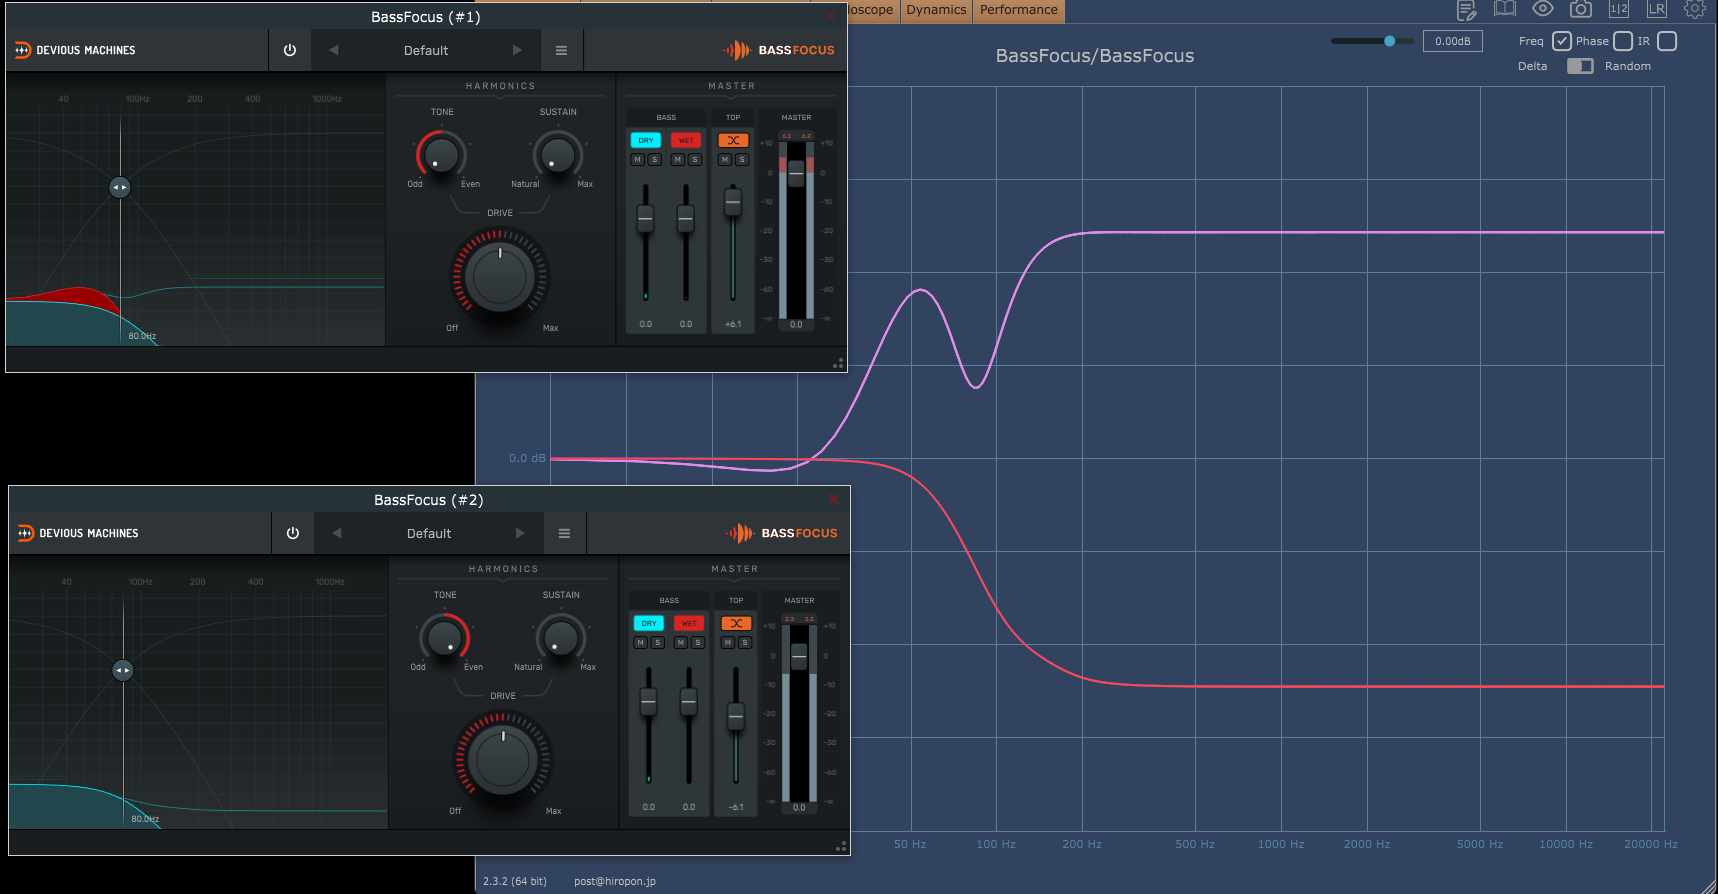Check the IR checkbox

(x=1667, y=41)
